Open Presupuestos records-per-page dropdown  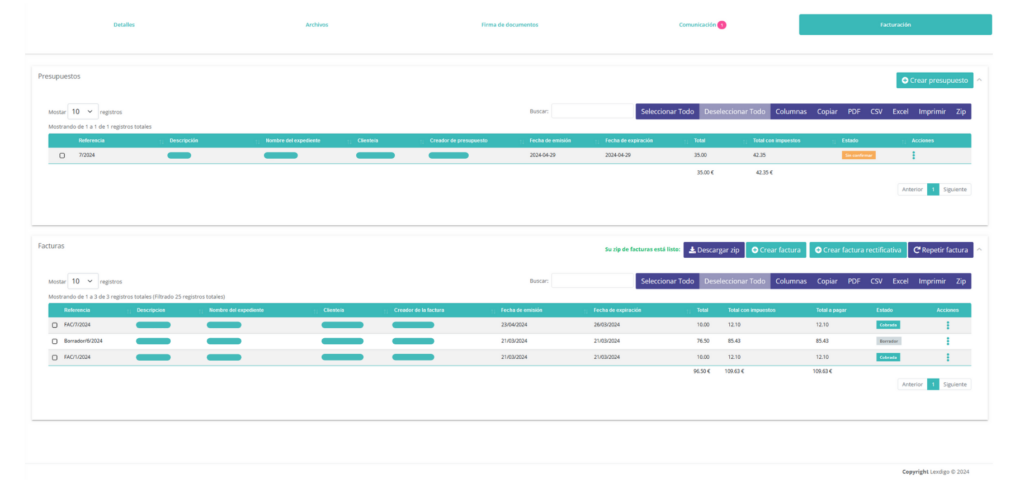tap(83, 112)
